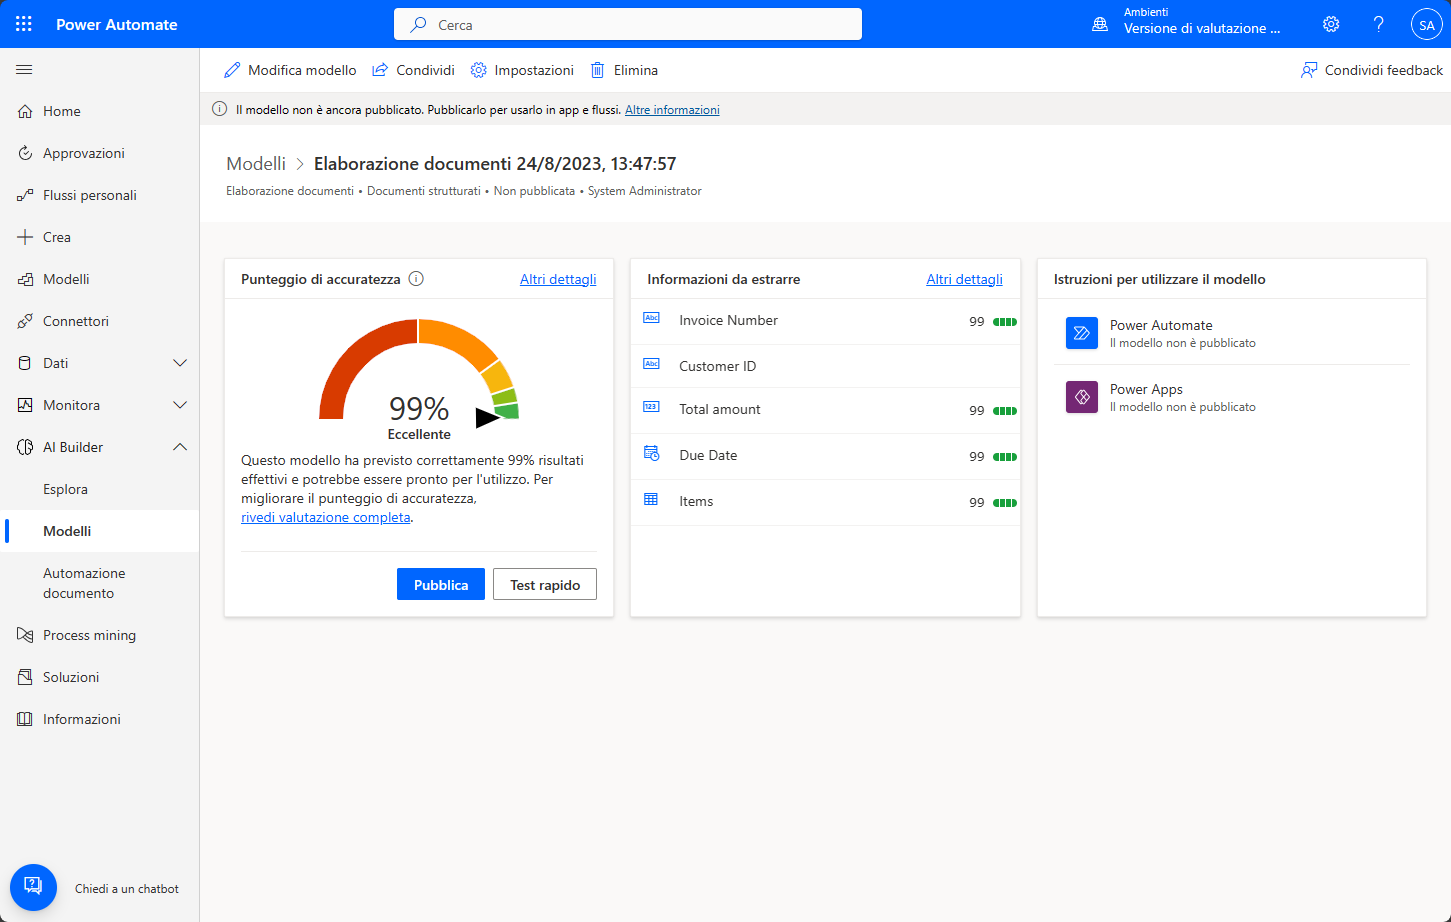Expand the Dati menu chevron
Screen dimensions: 1451x922
click(180, 363)
